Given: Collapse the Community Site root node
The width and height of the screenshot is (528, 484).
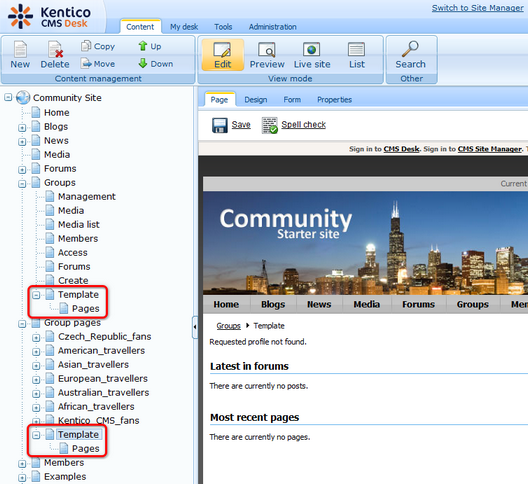Looking at the screenshot, I should click(8, 98).
